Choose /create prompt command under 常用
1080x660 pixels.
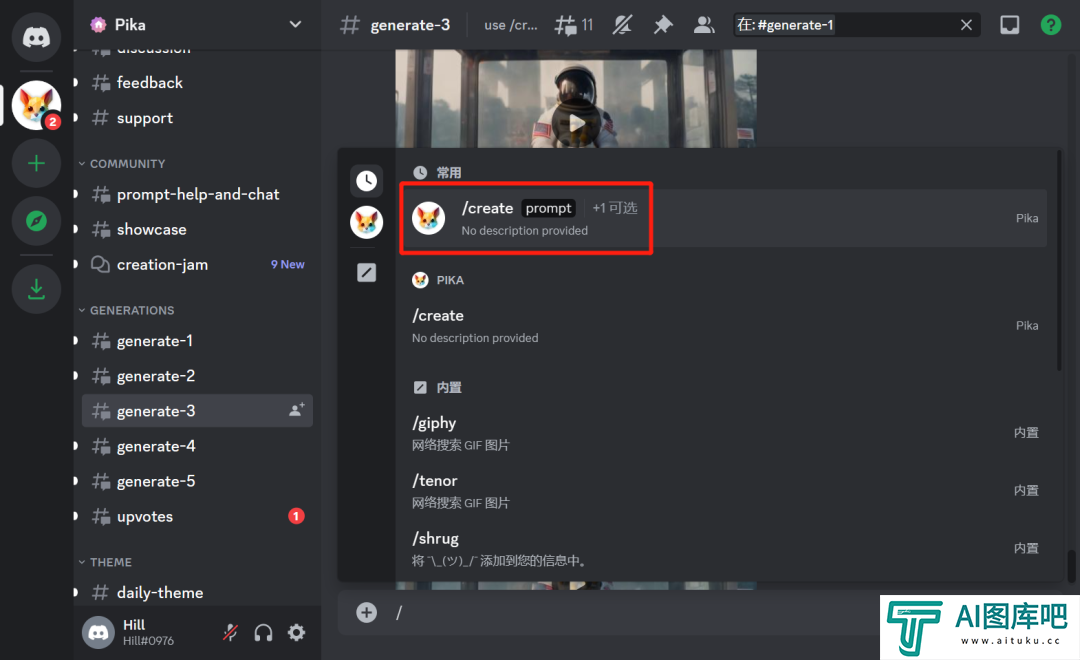[x=725, y=218]
